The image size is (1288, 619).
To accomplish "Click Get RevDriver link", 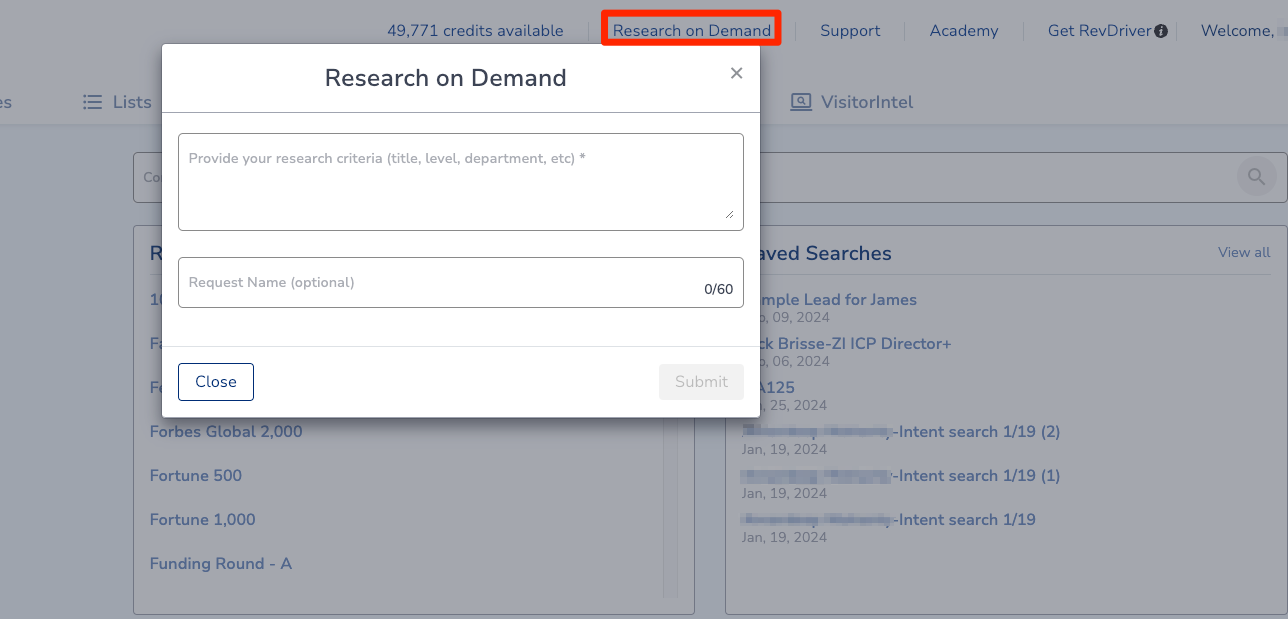I will point(1099,31).
